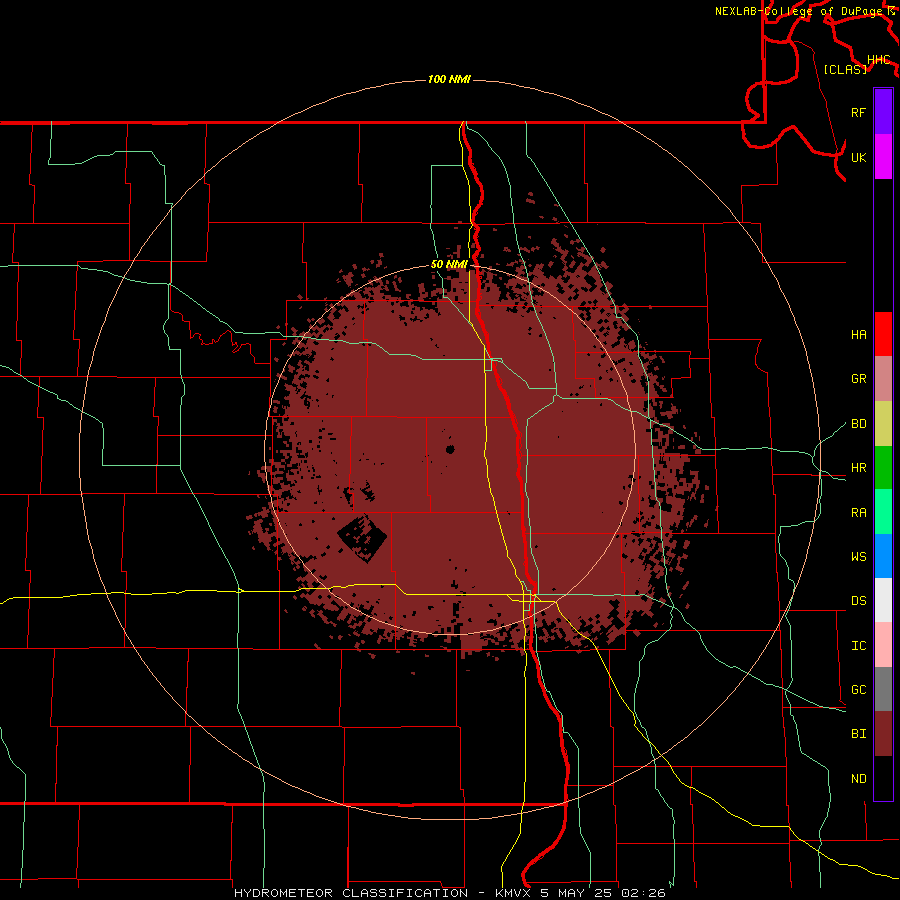This screenshot has height=900, width=900.
Task: Click the 02:26 timestamp
Action: [644, 893]
